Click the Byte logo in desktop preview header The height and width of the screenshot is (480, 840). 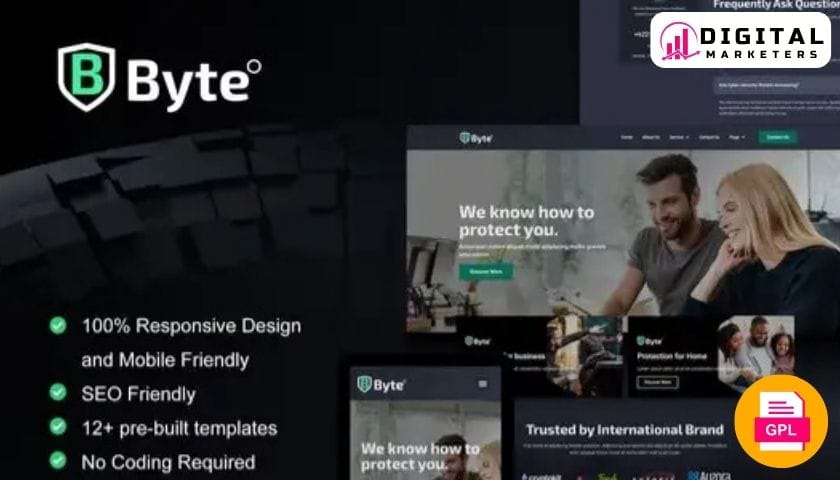tap(476, 138)
